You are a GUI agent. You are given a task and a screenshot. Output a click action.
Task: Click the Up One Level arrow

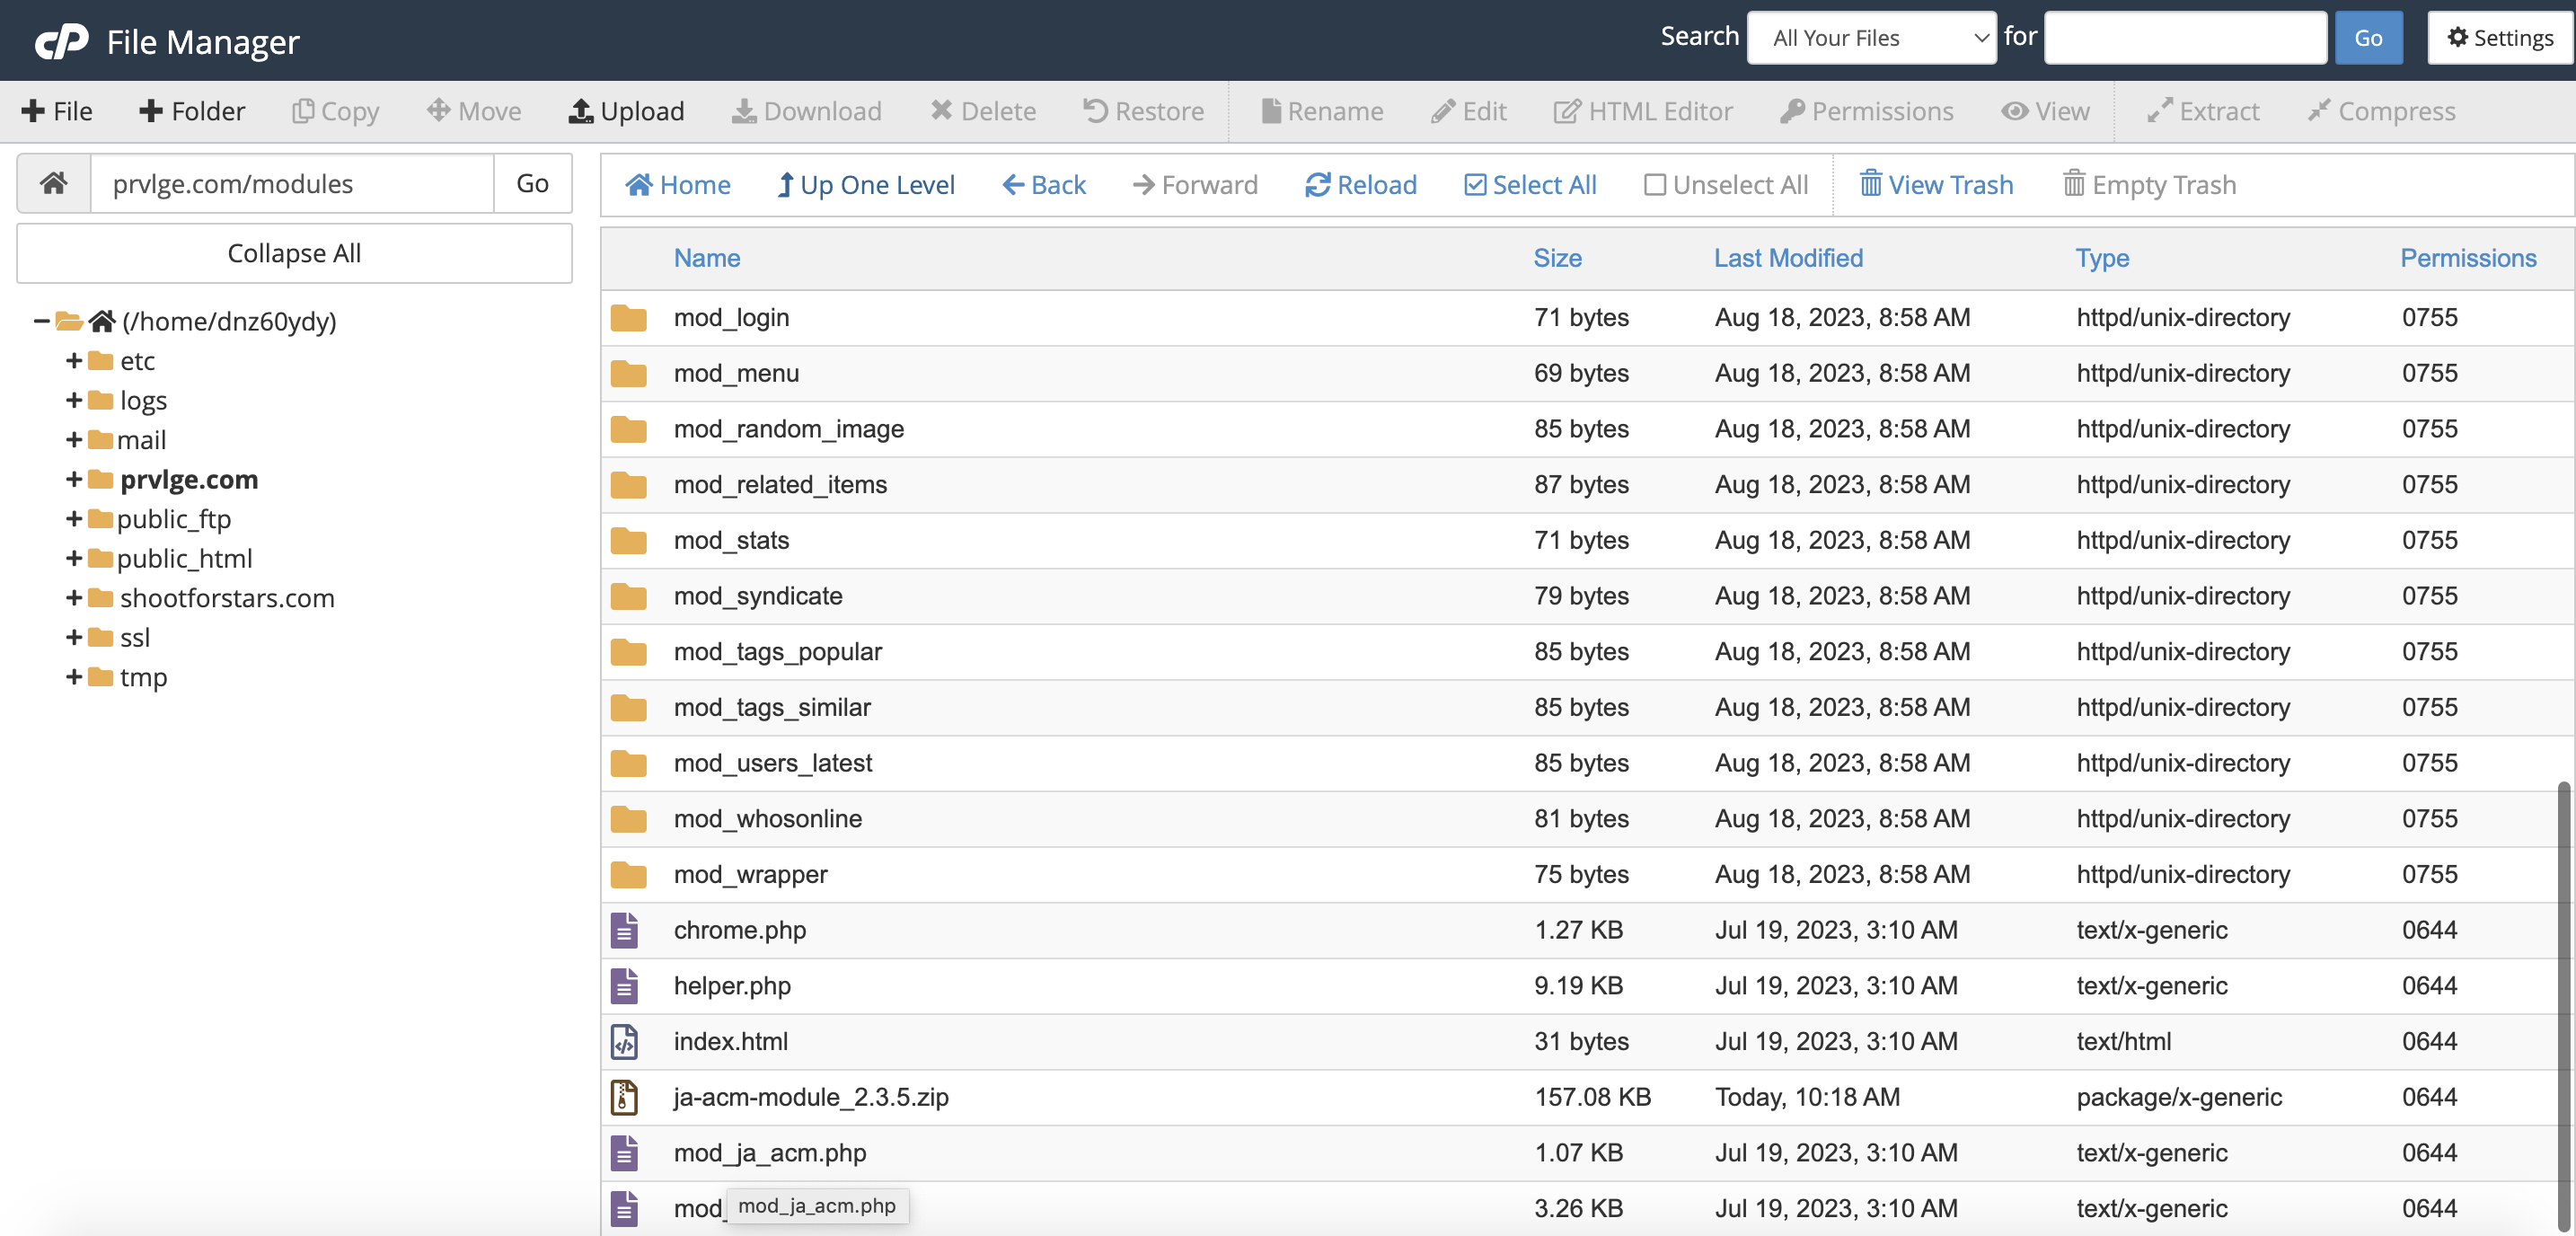pyautogui.click(x=786, y=185)
